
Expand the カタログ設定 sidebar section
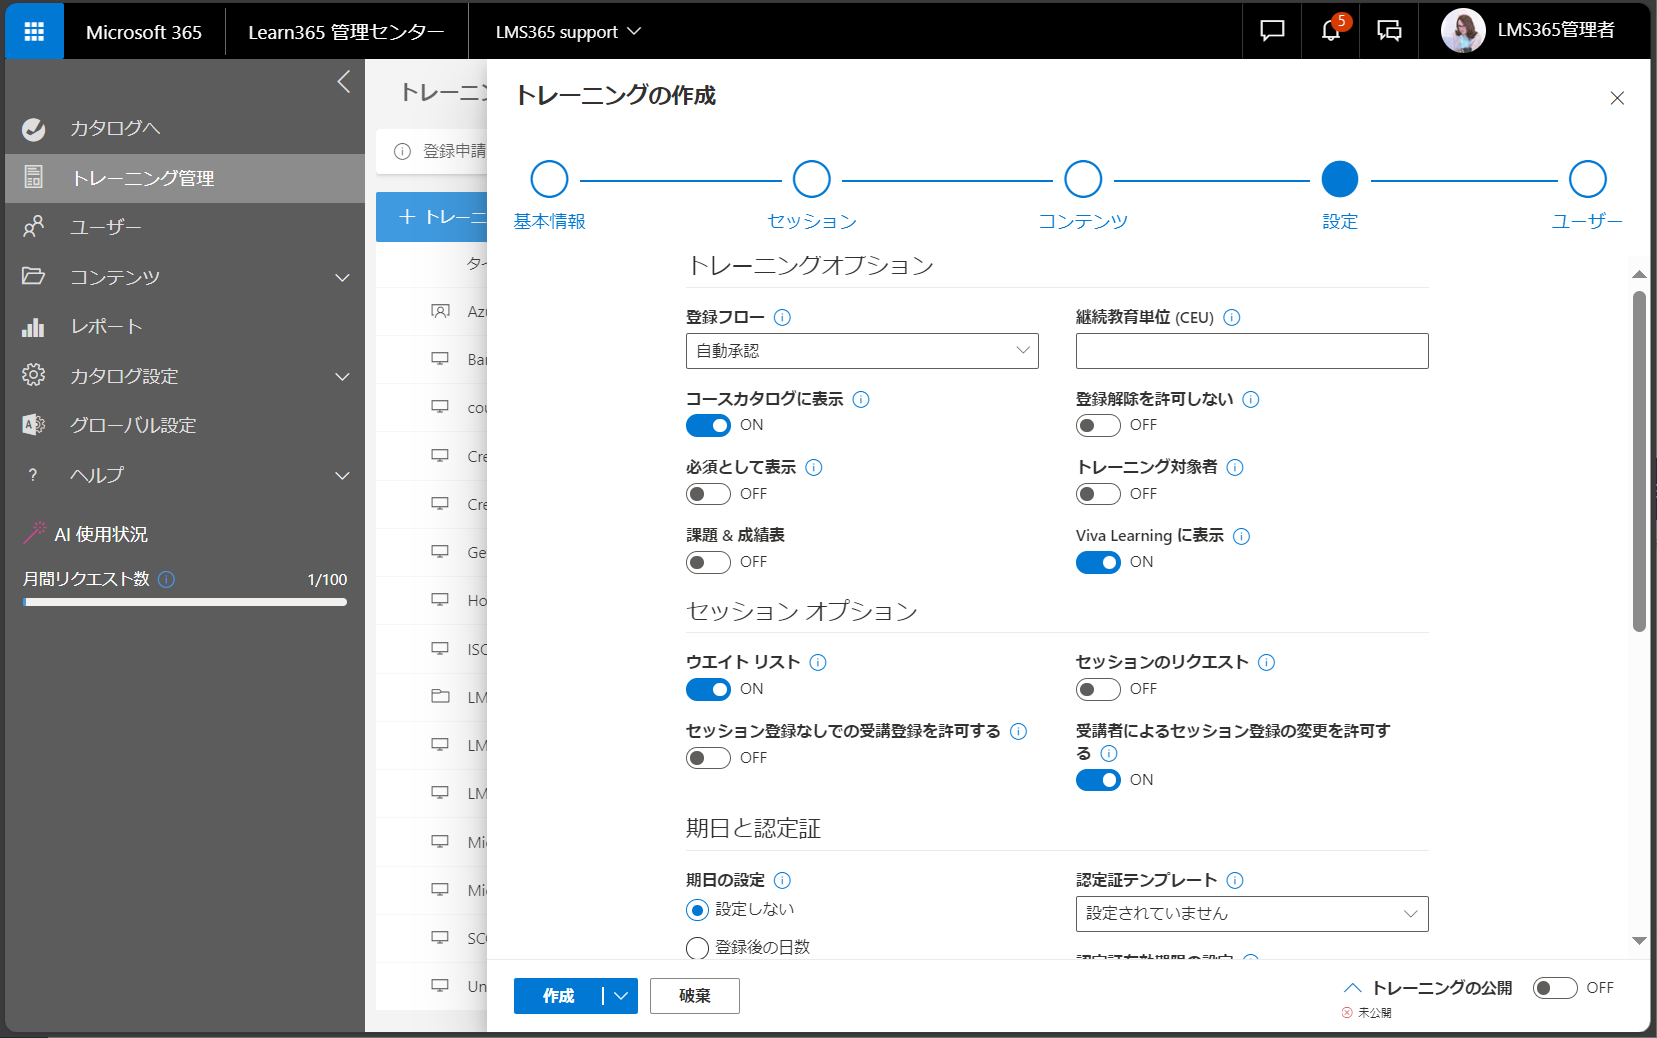pyautogui.click(x=342, y=376)
